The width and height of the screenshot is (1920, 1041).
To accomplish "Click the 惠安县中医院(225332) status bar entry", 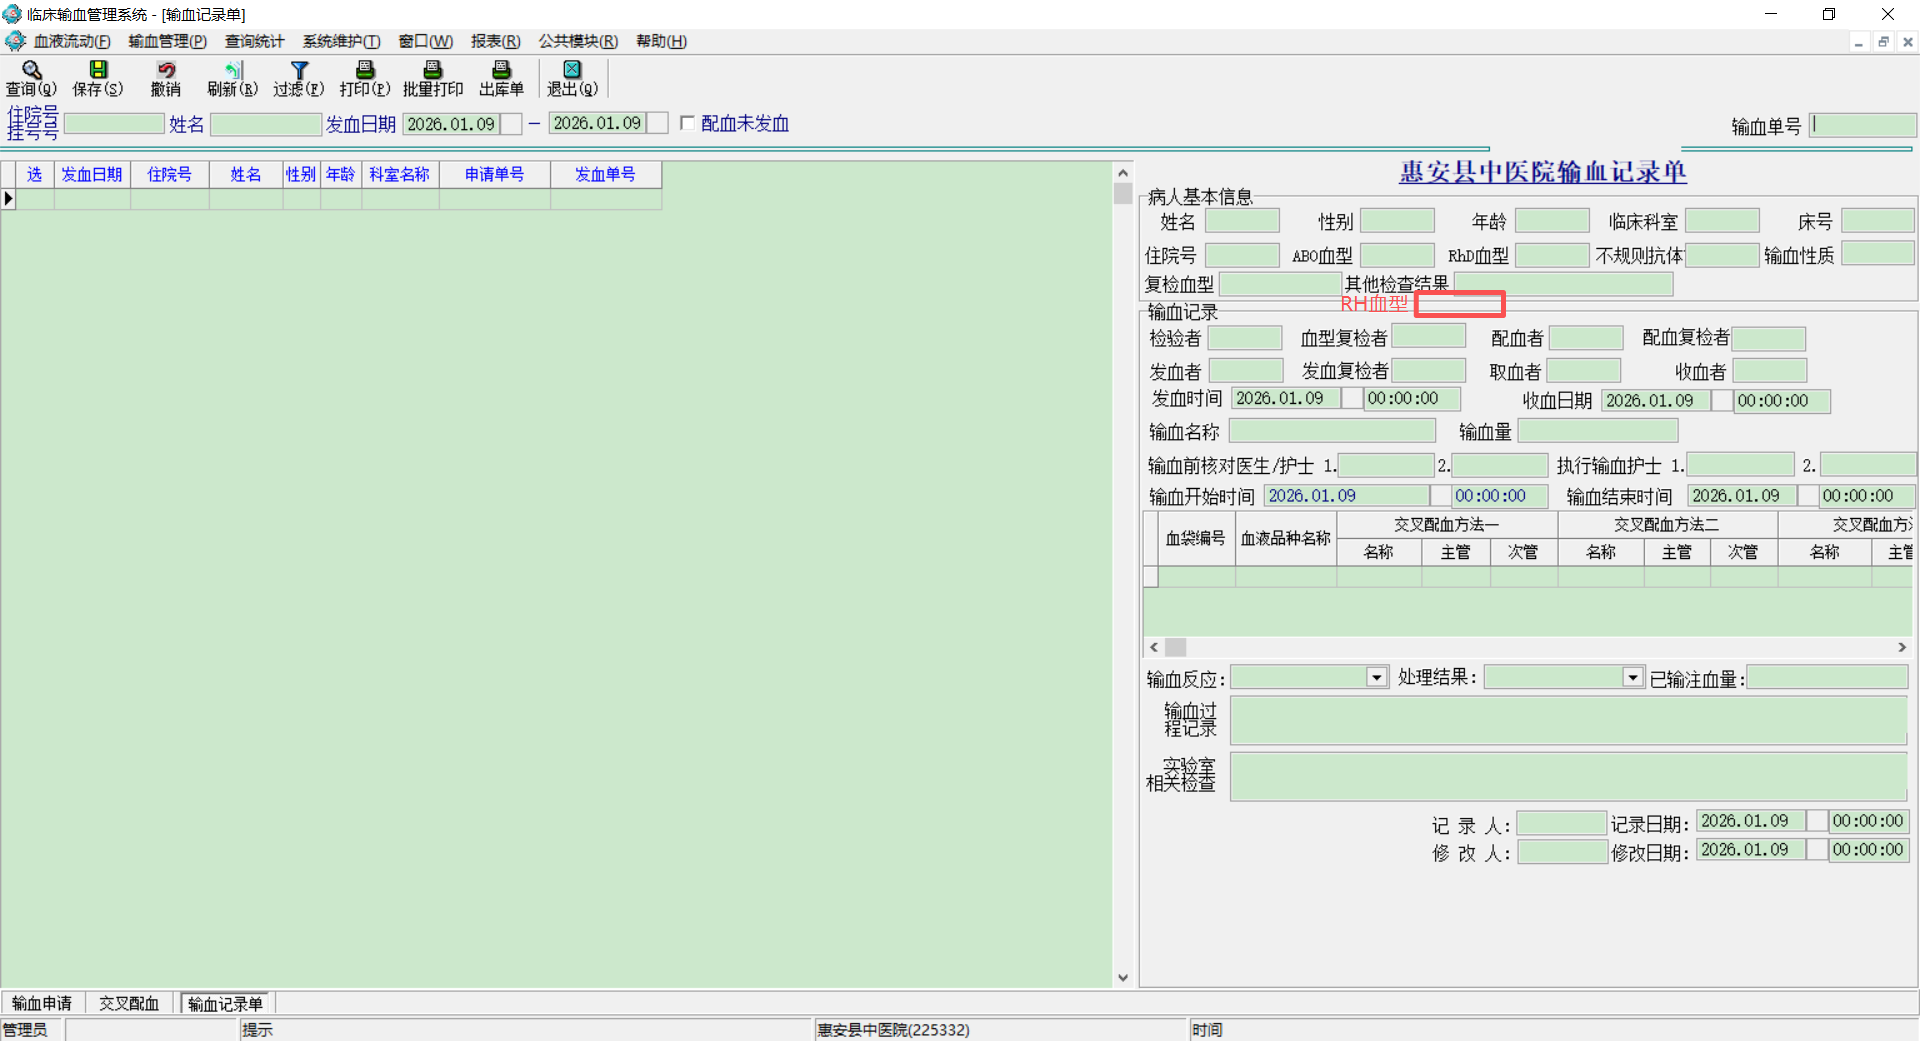I will coord(894,1029).
